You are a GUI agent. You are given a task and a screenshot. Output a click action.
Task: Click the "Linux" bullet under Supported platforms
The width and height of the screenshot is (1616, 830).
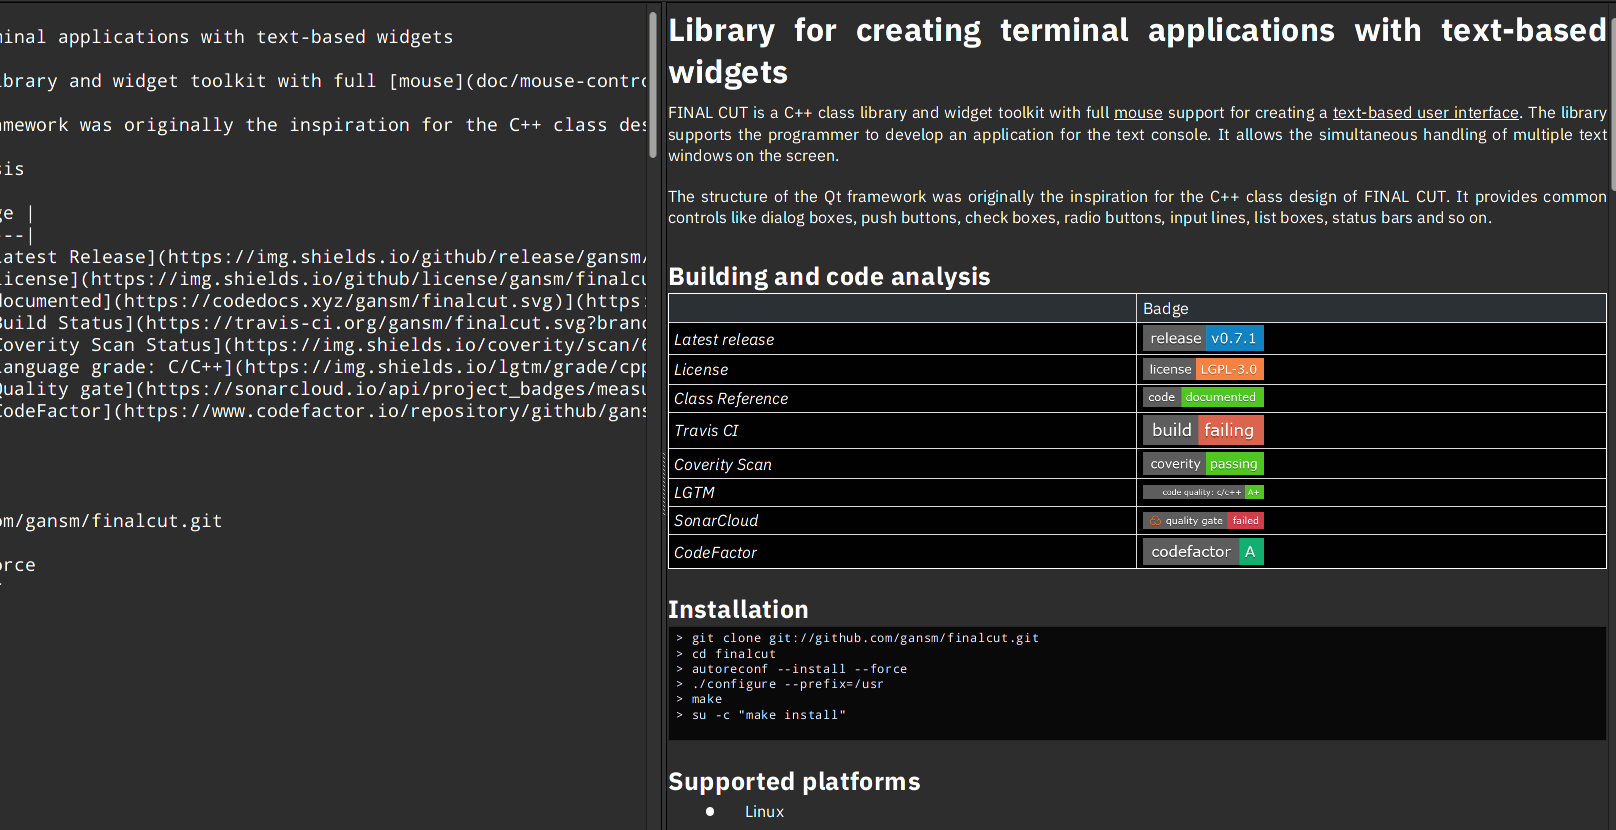pos(764,812)
